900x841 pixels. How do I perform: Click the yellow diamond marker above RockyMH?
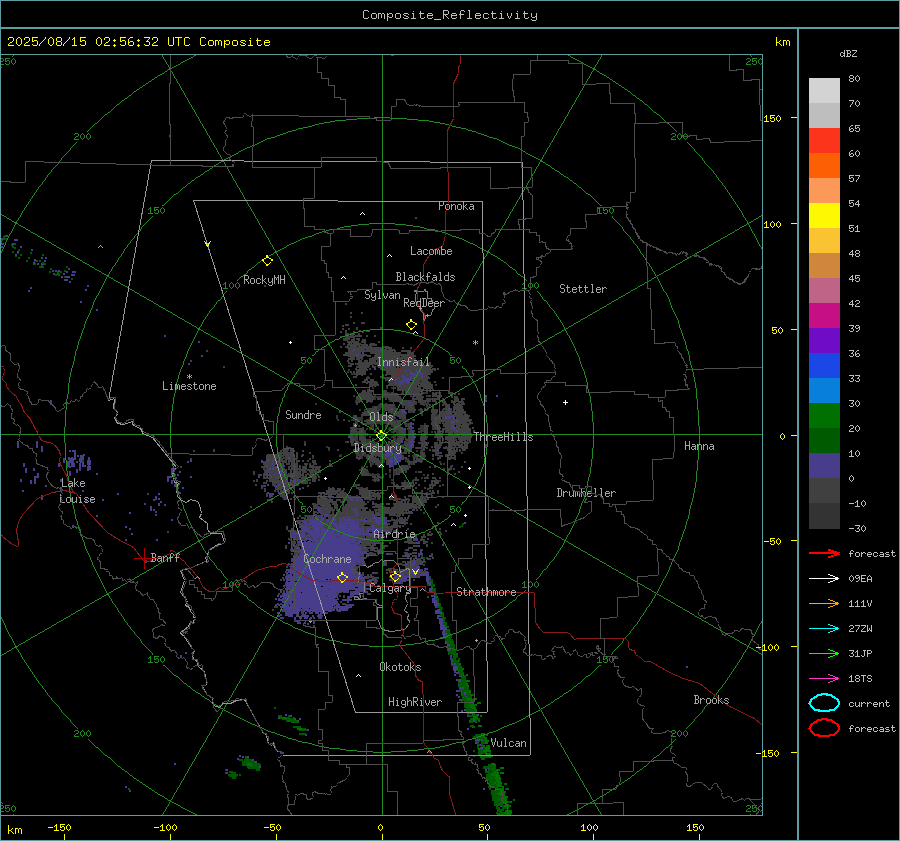coord(267,261)
